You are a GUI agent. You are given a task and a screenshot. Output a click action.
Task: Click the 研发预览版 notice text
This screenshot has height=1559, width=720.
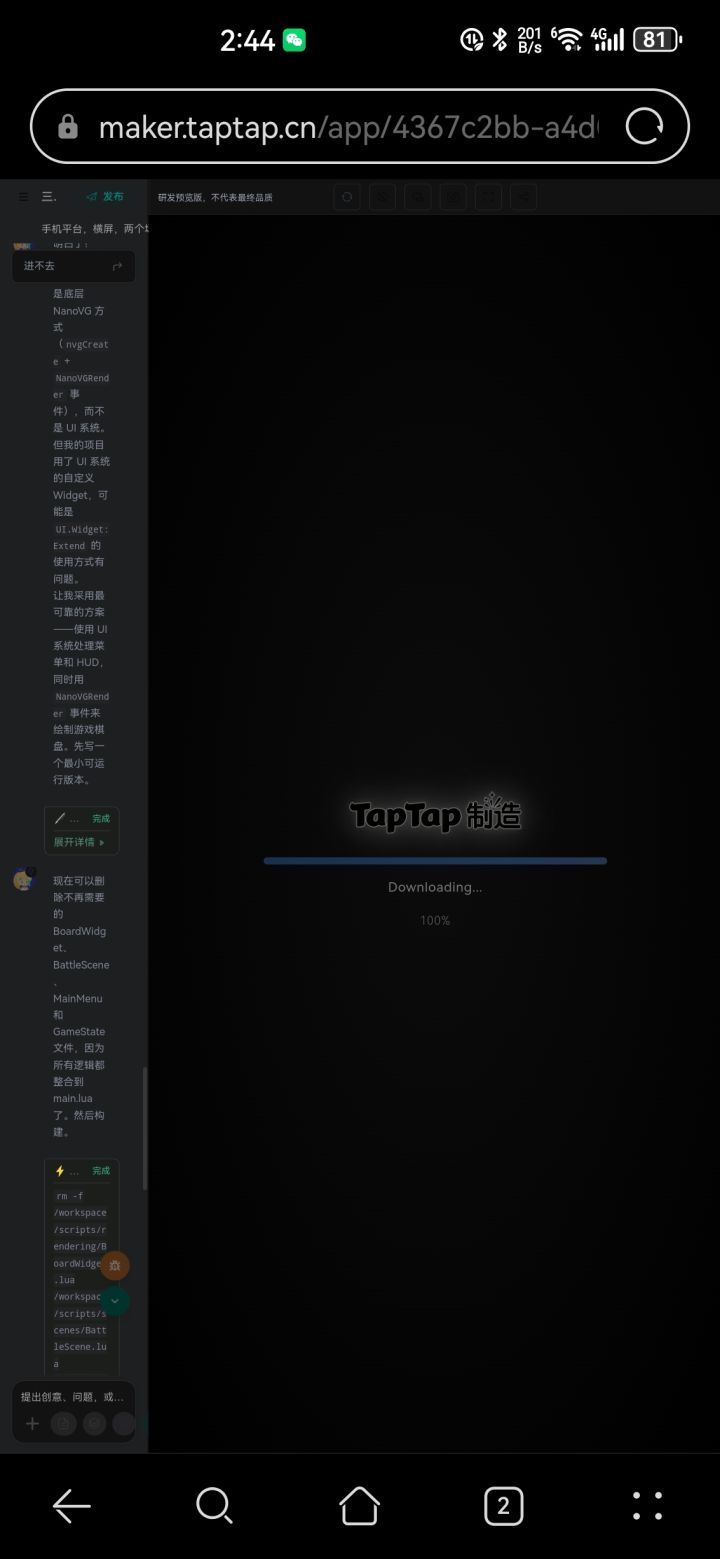point(215,197)
